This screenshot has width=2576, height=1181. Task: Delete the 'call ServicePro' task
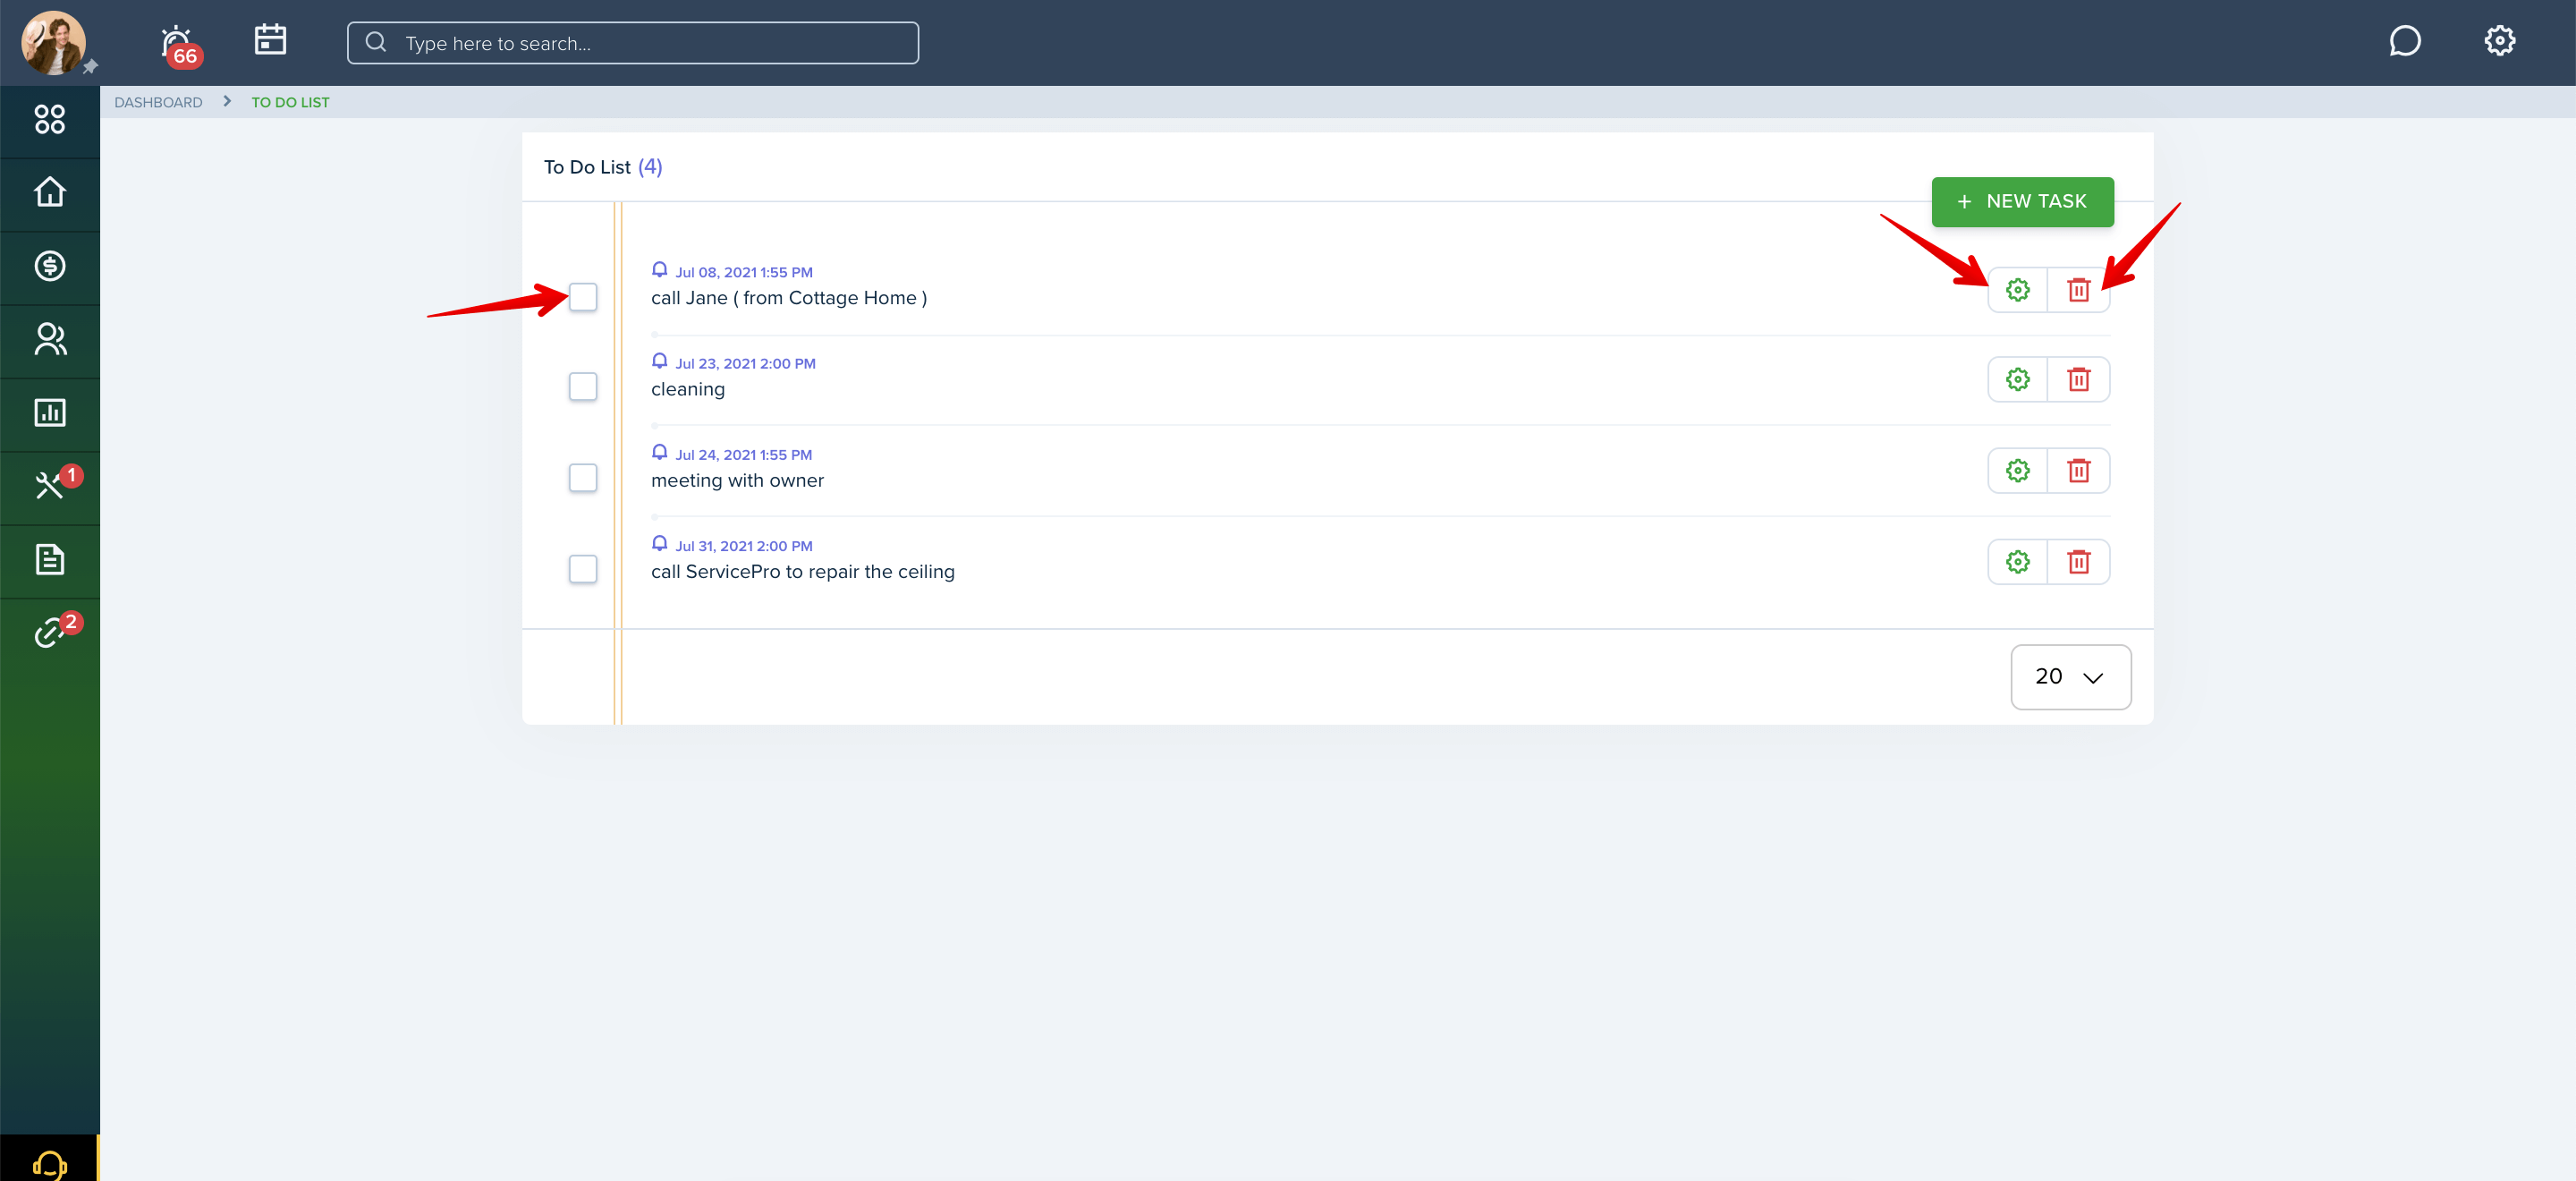pyautogui.click(x=2079, y=562)
